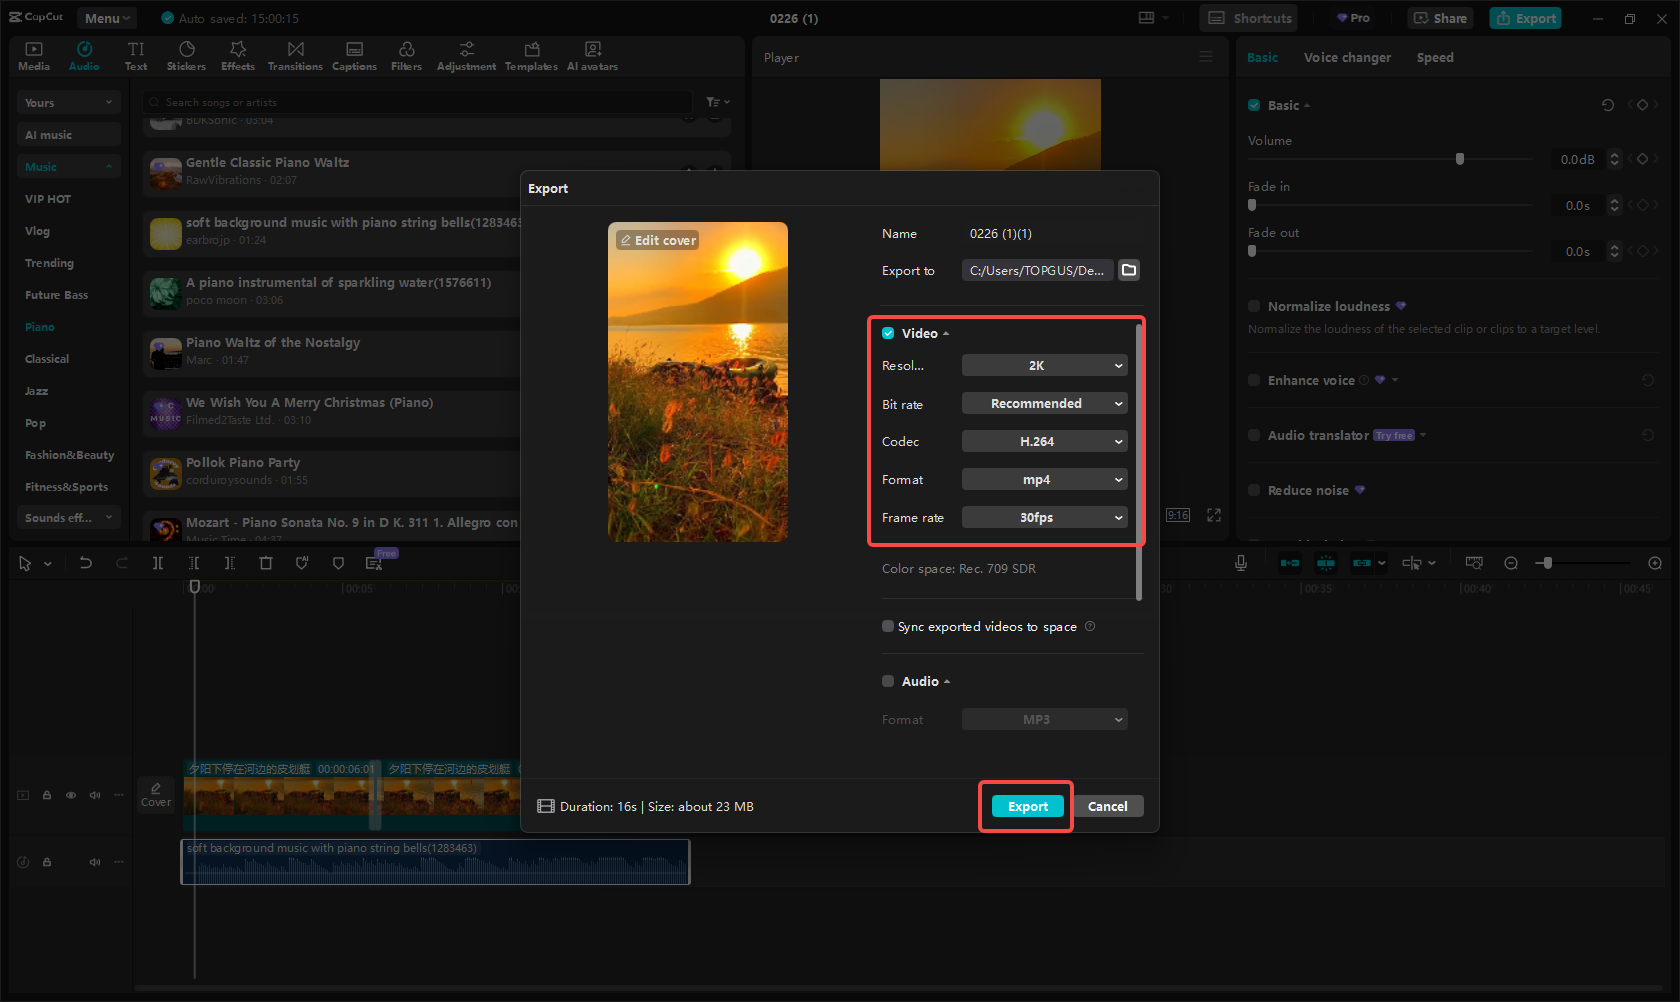Image resolution: width=1680 pixels, height=1002 pixels.
Task: Open the Codec dropdown showing H.264
Action: 1044,442
